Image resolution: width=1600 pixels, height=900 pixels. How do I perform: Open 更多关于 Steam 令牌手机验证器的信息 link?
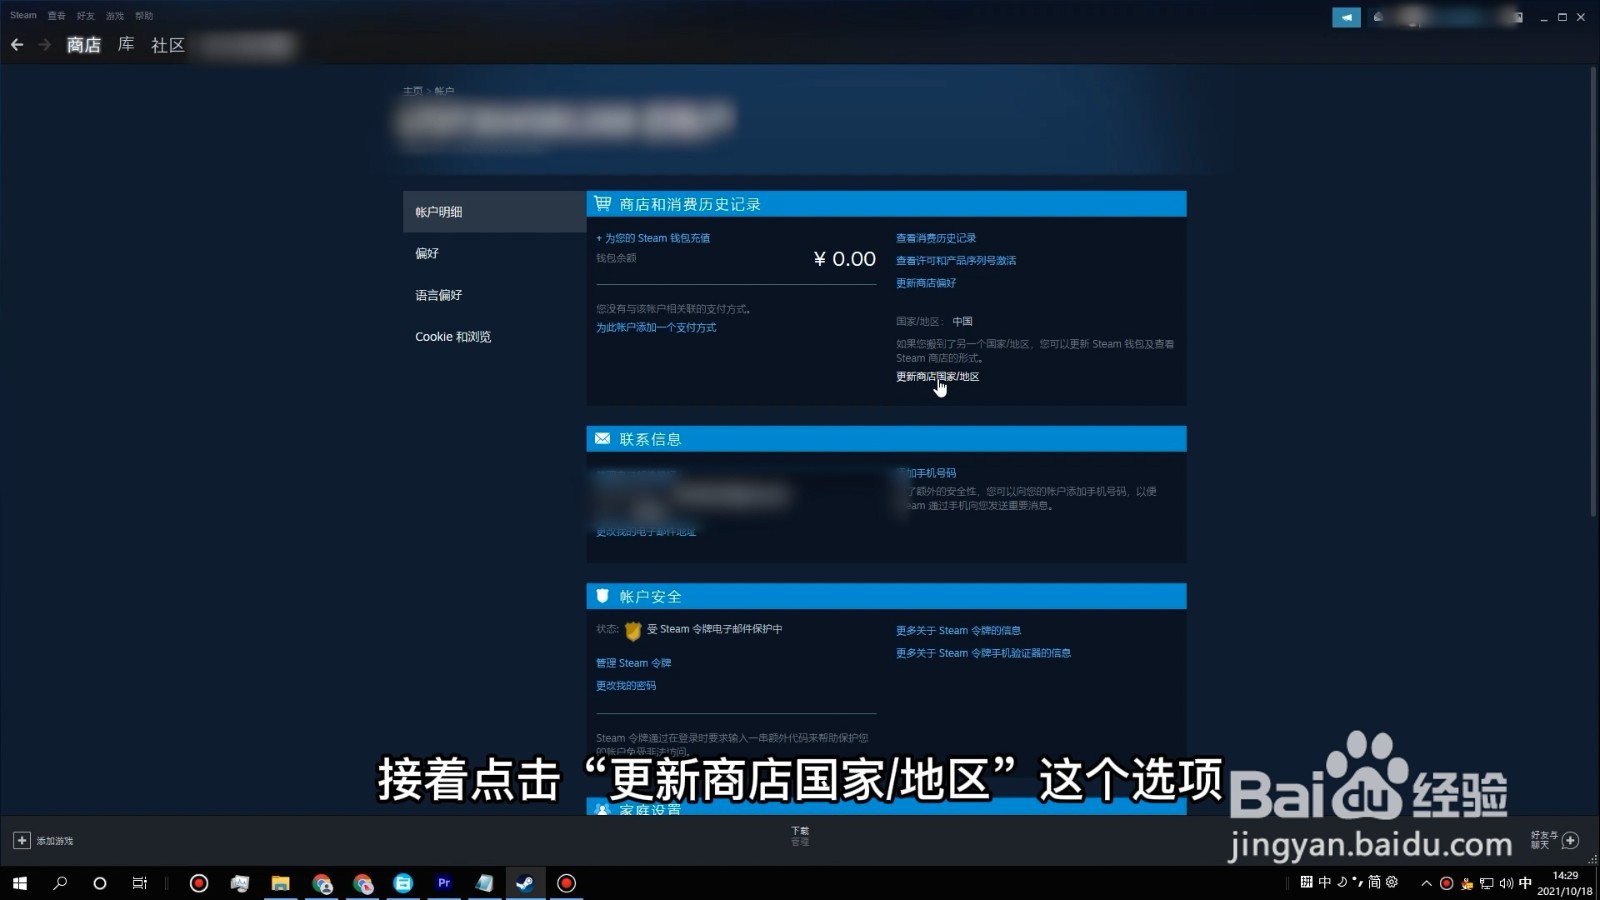tap(983, 653)
